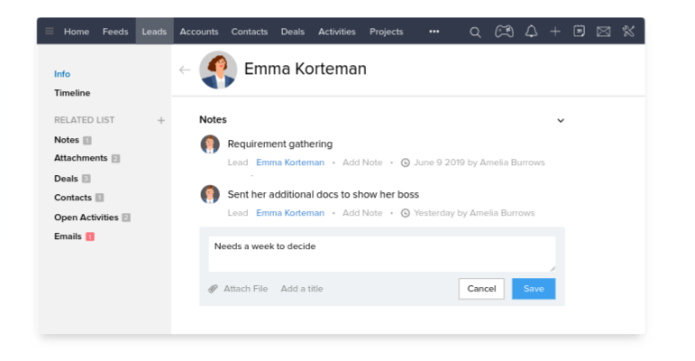Click the Notes section heading
The height and width of the screenshot is (361, 695).
click(213, 120)
